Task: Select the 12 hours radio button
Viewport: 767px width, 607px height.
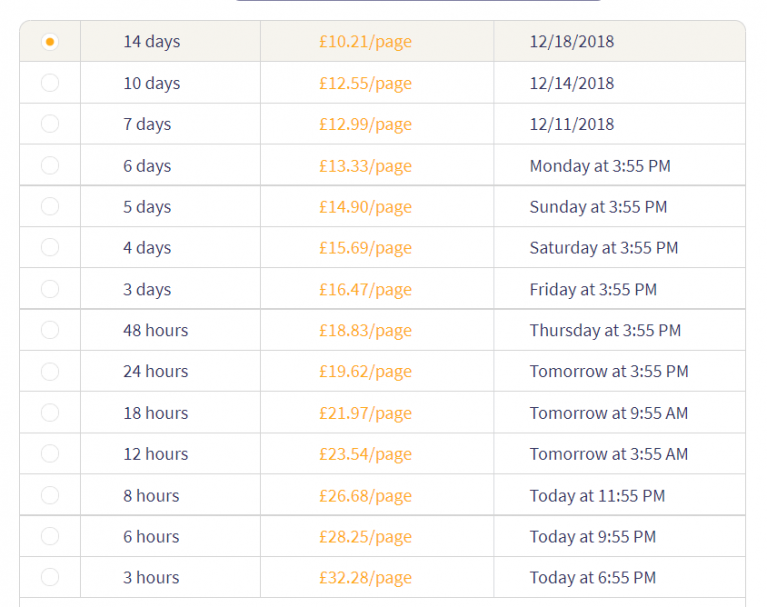Action: pos(50,454)
